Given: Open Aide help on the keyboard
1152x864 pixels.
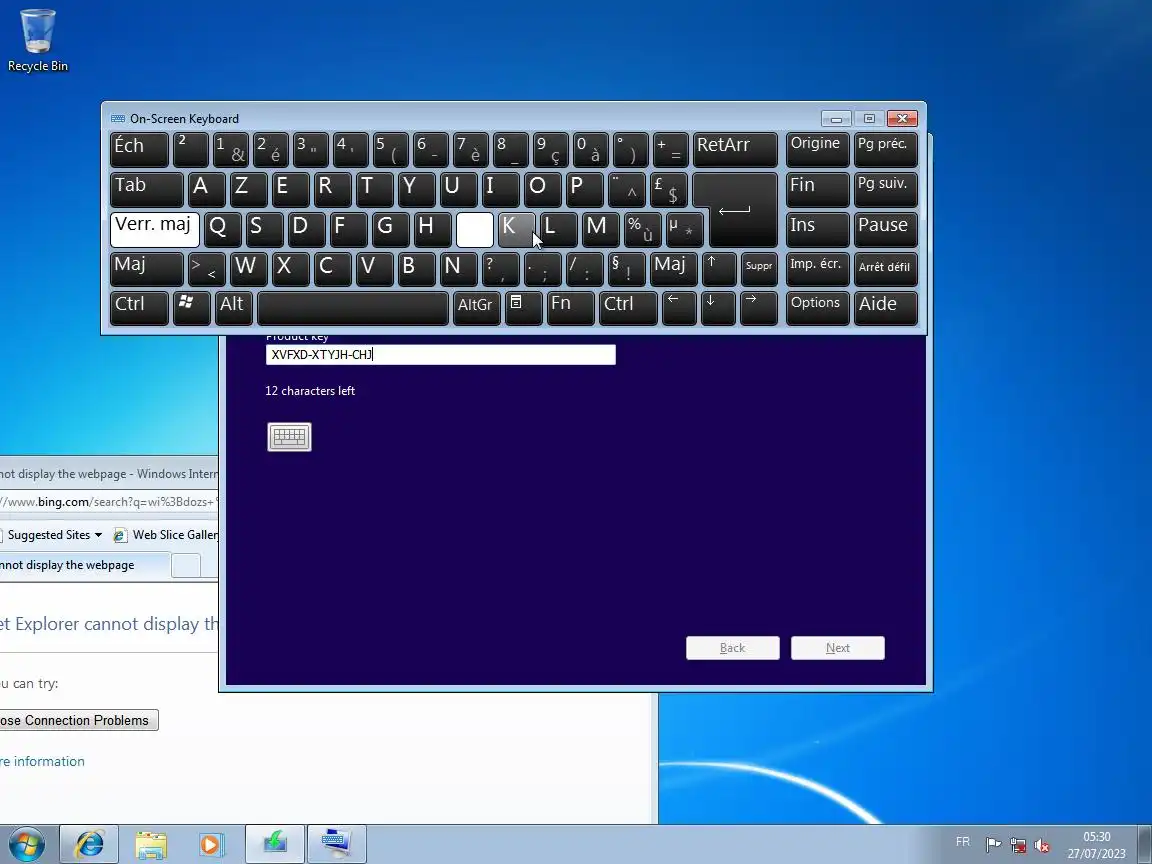Looking at the screenshot, I should 885,308.
